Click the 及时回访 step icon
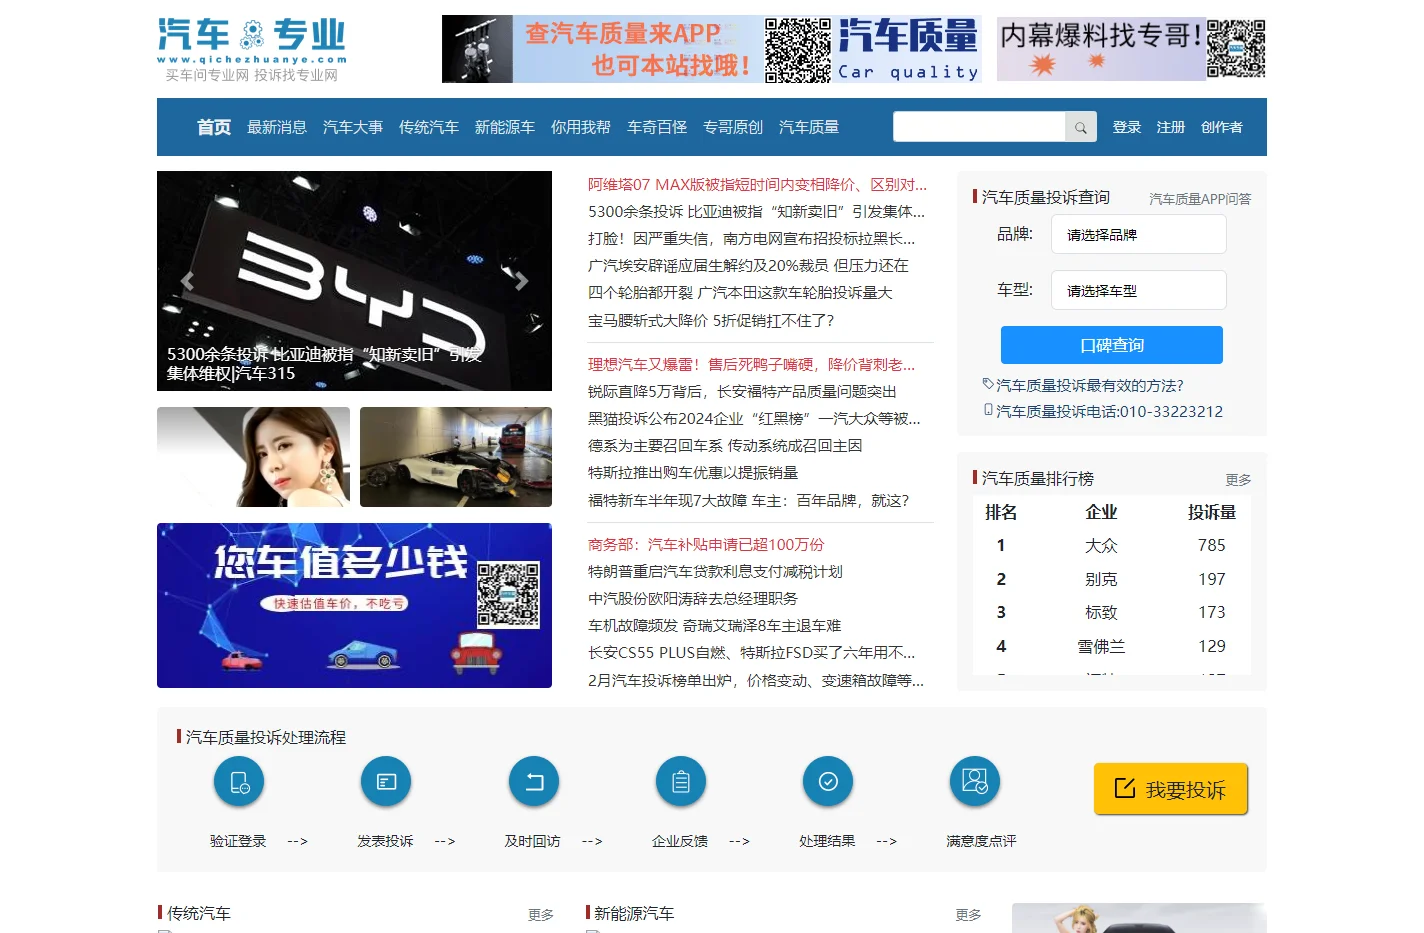 (x=534, y=782)
